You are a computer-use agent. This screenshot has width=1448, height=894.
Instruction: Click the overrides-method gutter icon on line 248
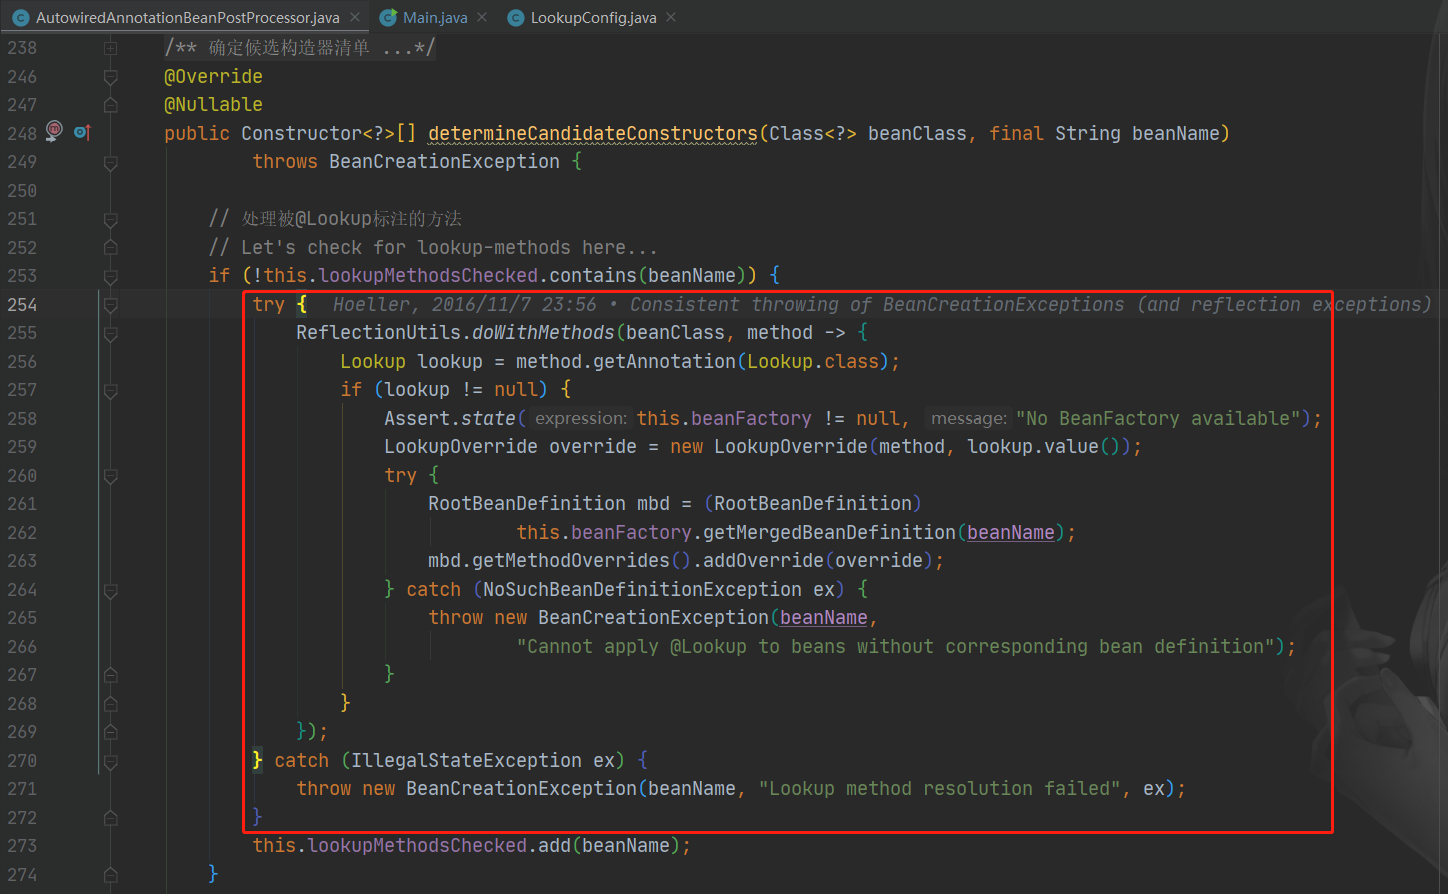82,132
